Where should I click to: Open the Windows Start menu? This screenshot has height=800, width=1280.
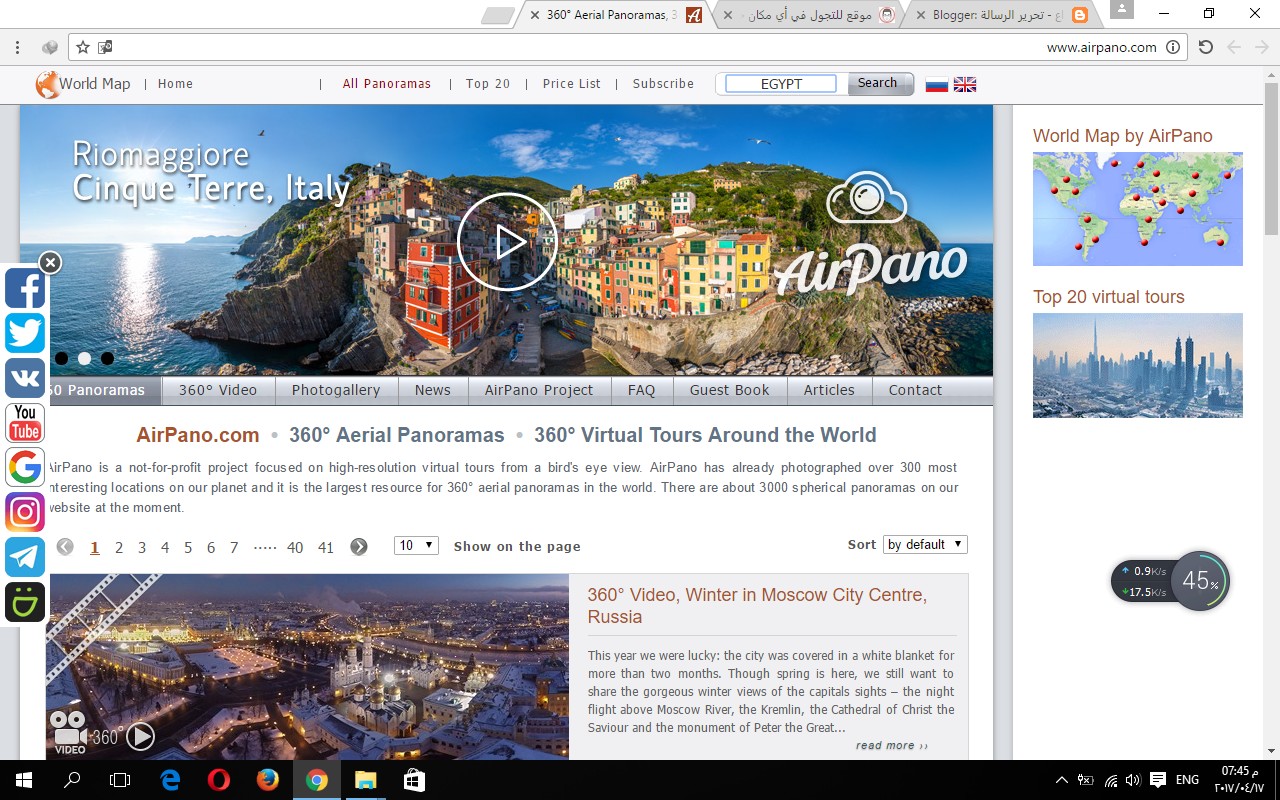pyautogui.click(x=24, y=780)
